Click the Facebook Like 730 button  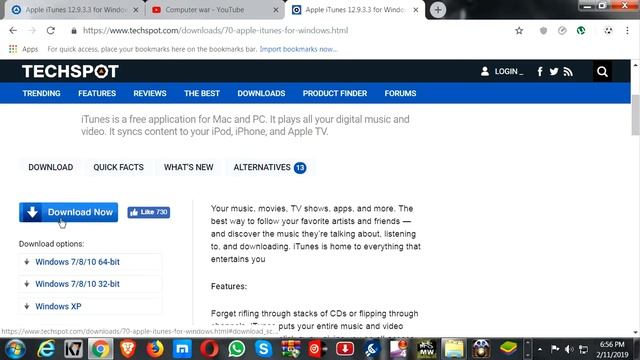(x=149, y=212)
